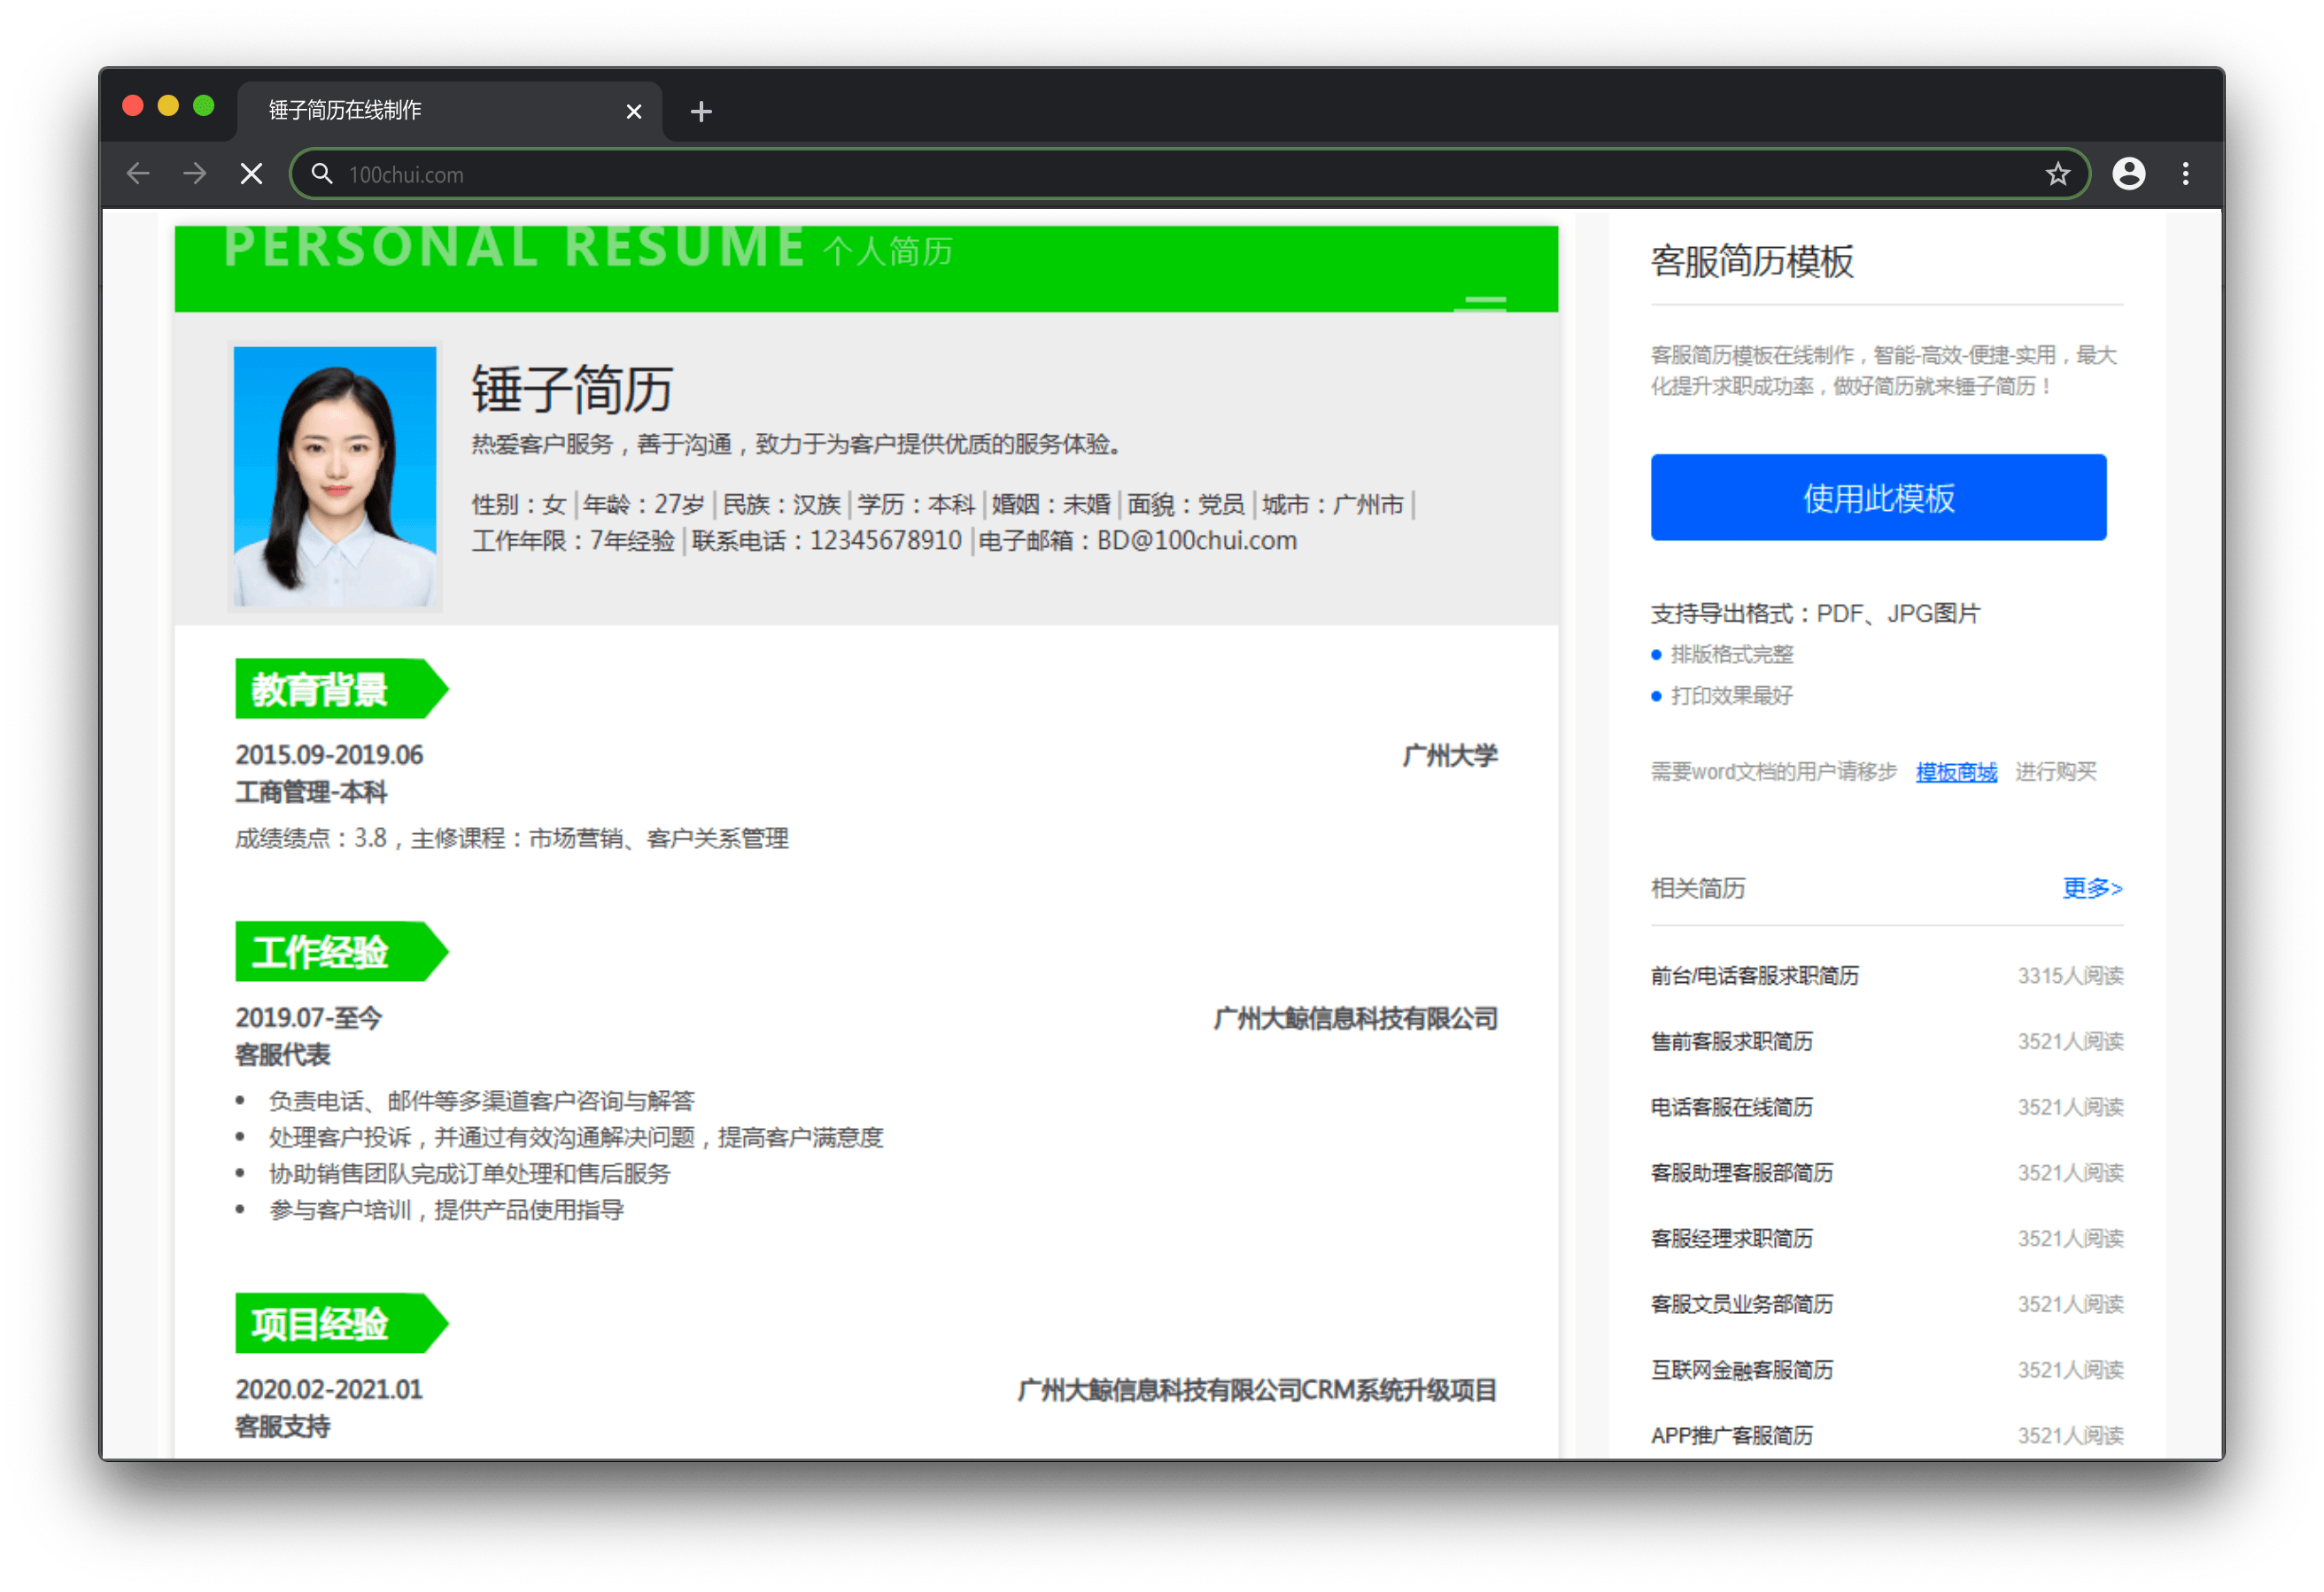Click the 相关简历 section label
Screen dimensions: 2324x1592
click(1697, 888)
